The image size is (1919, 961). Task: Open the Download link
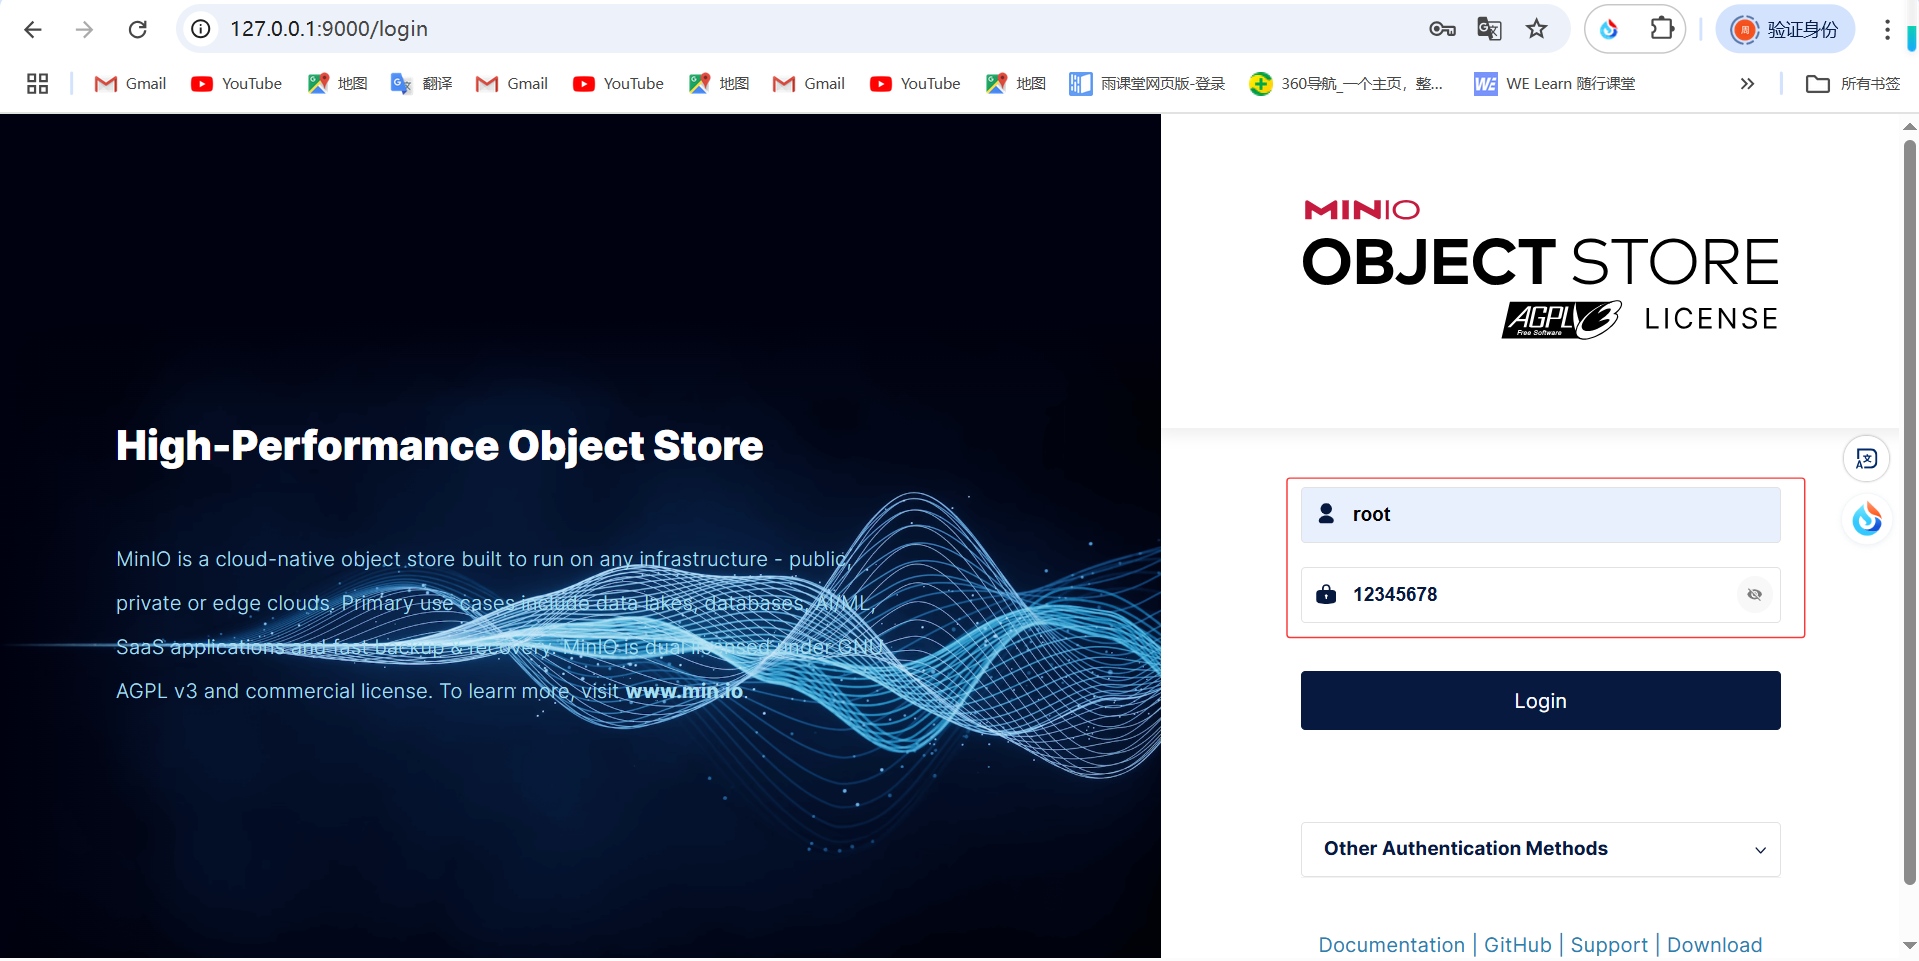pyautogui.click(x=1714, y=945)
